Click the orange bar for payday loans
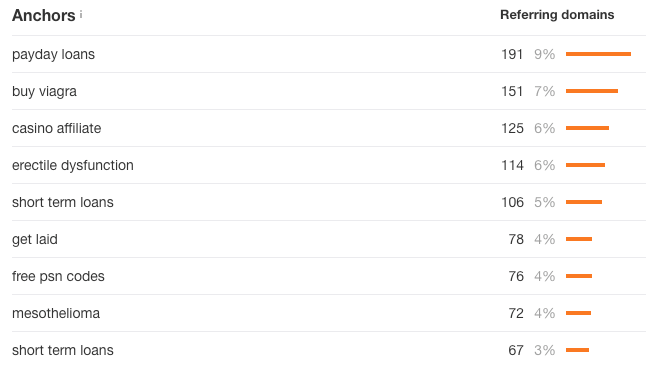Viewport: 646px width, 368px height. point(598,54)
